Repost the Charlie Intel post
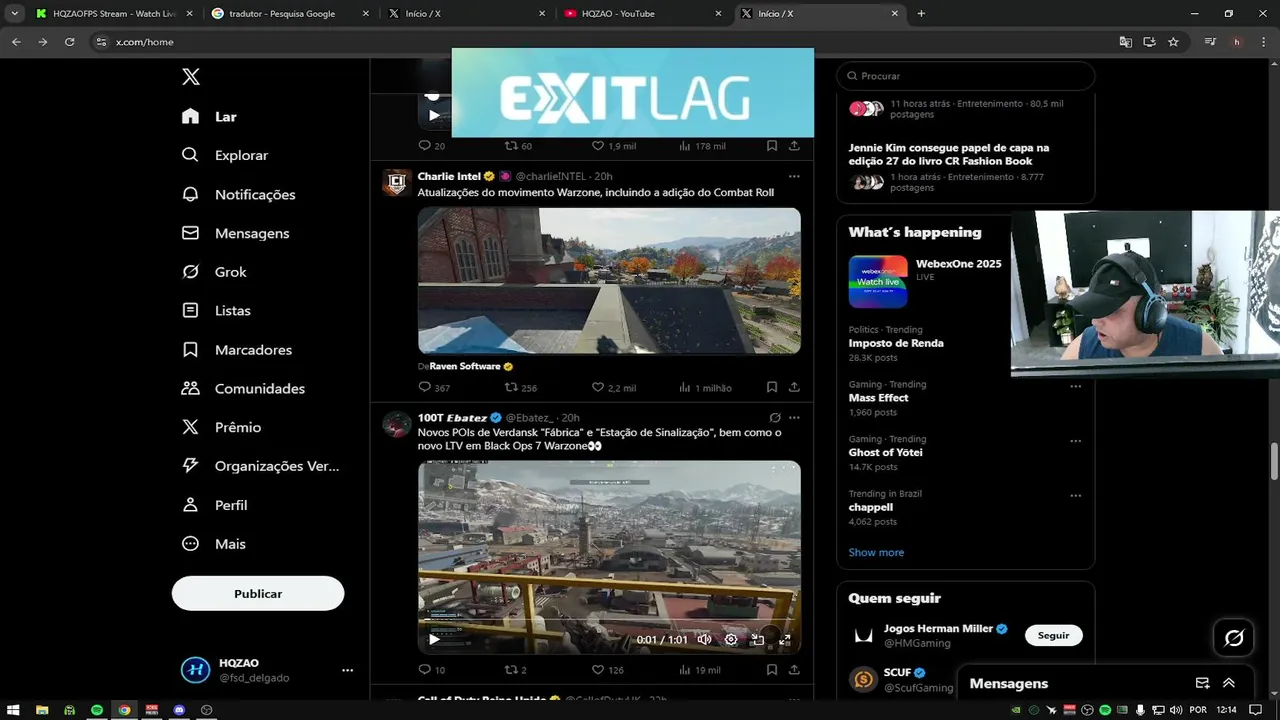 (521, 387)
